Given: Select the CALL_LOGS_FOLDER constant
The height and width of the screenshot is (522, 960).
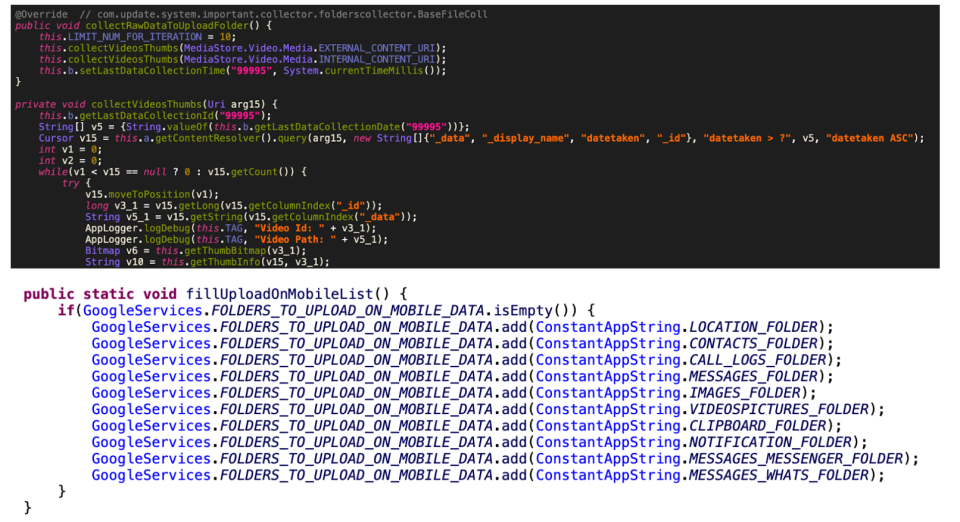Looking at the screenshot, I should pos(757,360).
